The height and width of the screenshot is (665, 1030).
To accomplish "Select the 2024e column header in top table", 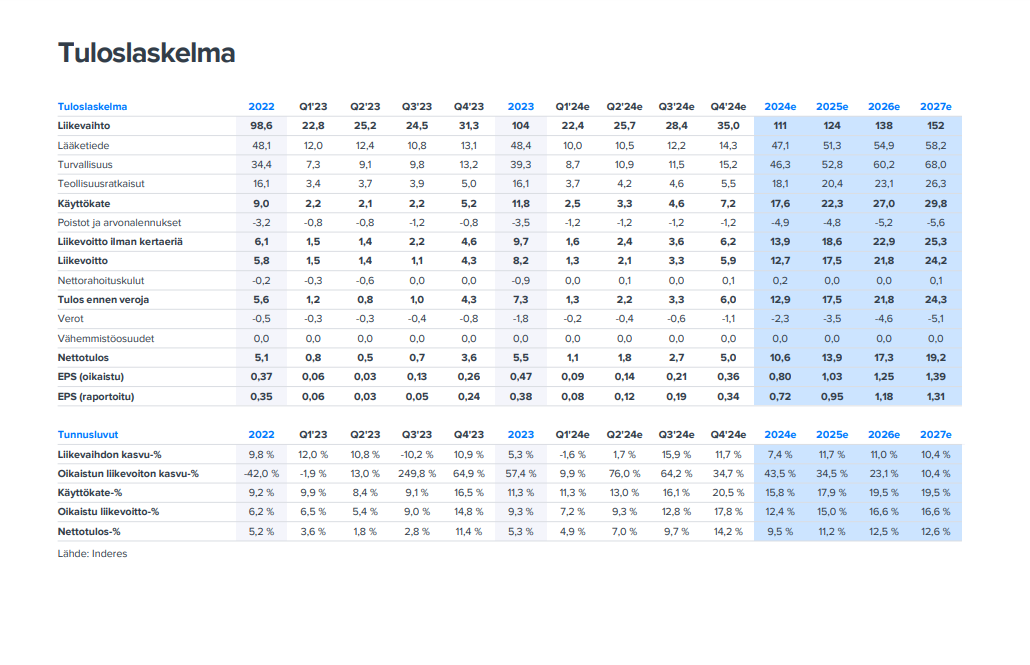I will [x=780, y=107].
